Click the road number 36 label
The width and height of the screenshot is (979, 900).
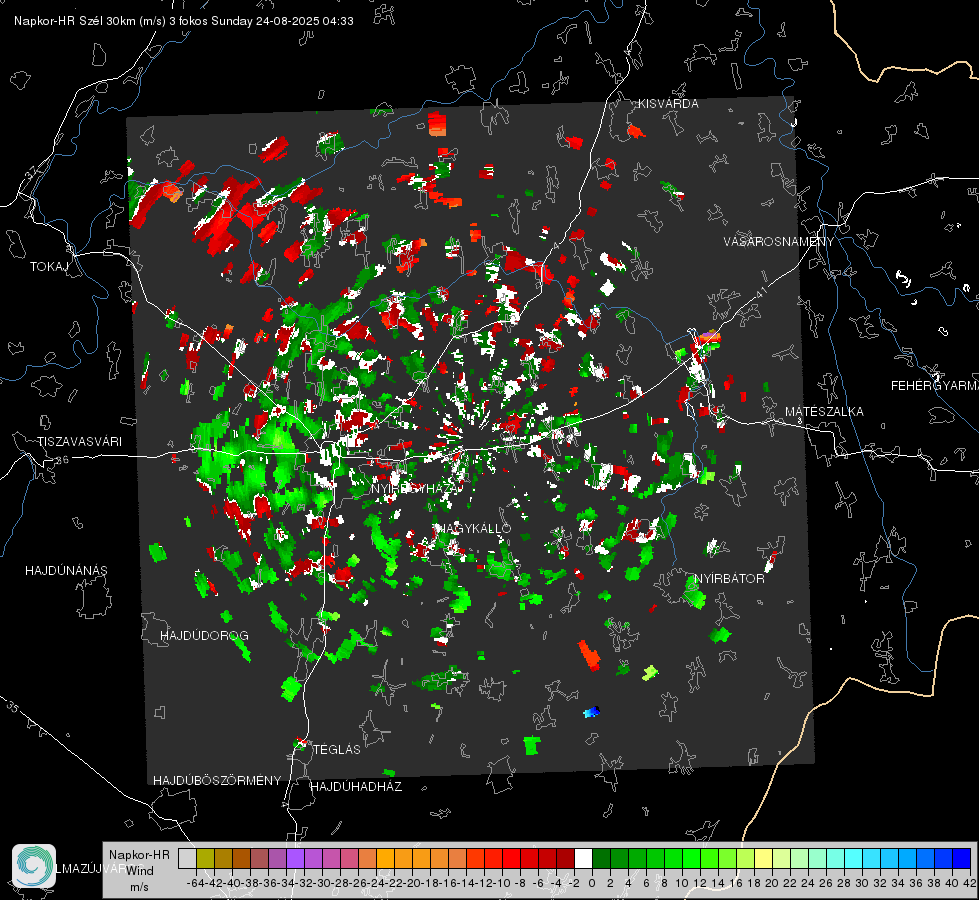[62, 460]
